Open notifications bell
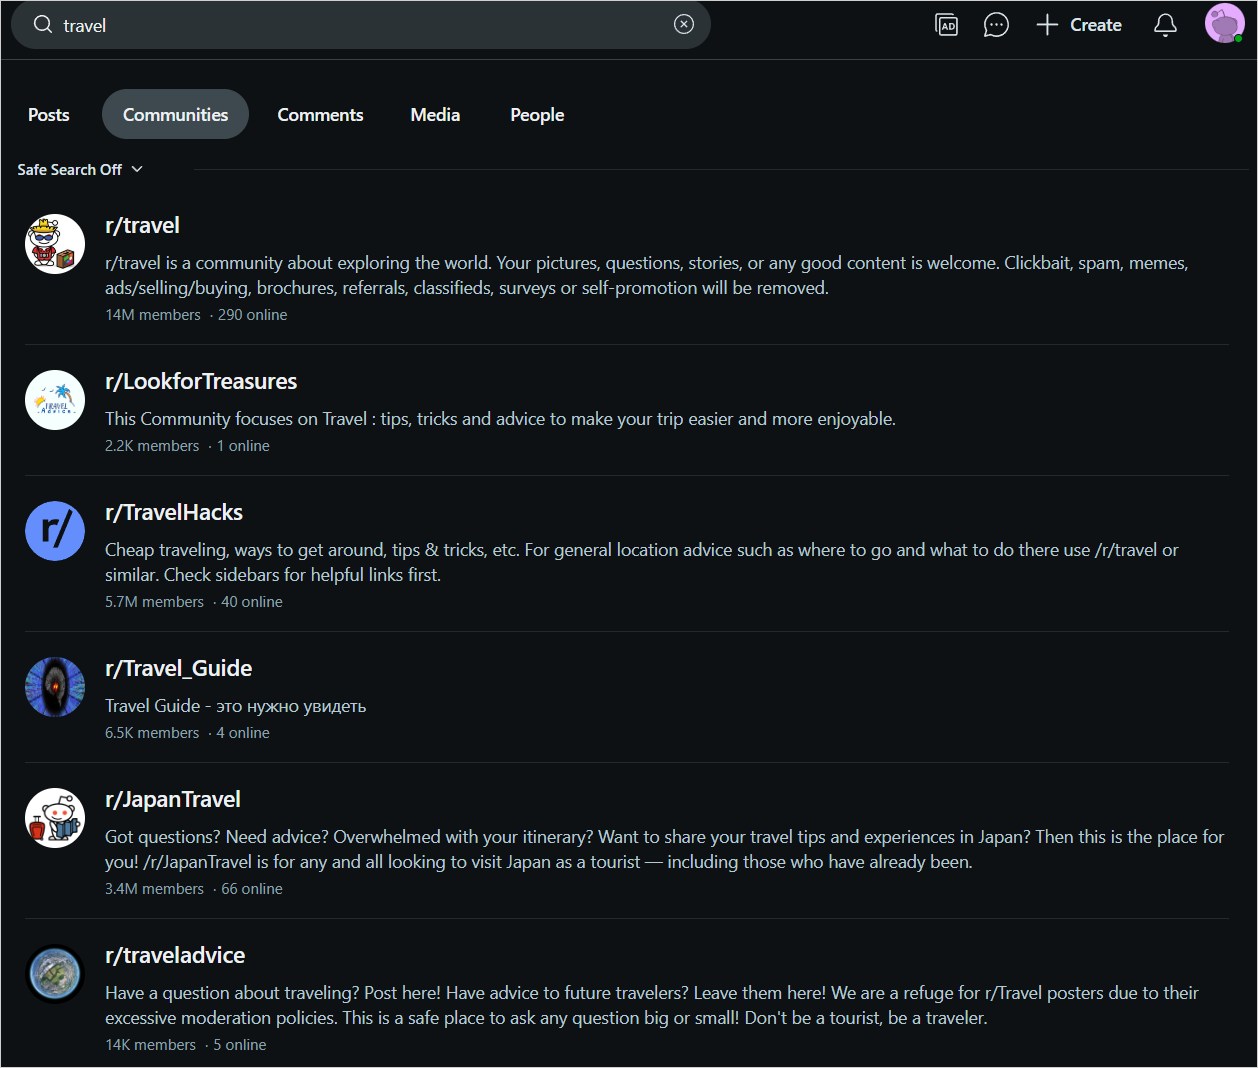The height and width of the screenshot is (1068, 1258). 1165,25
